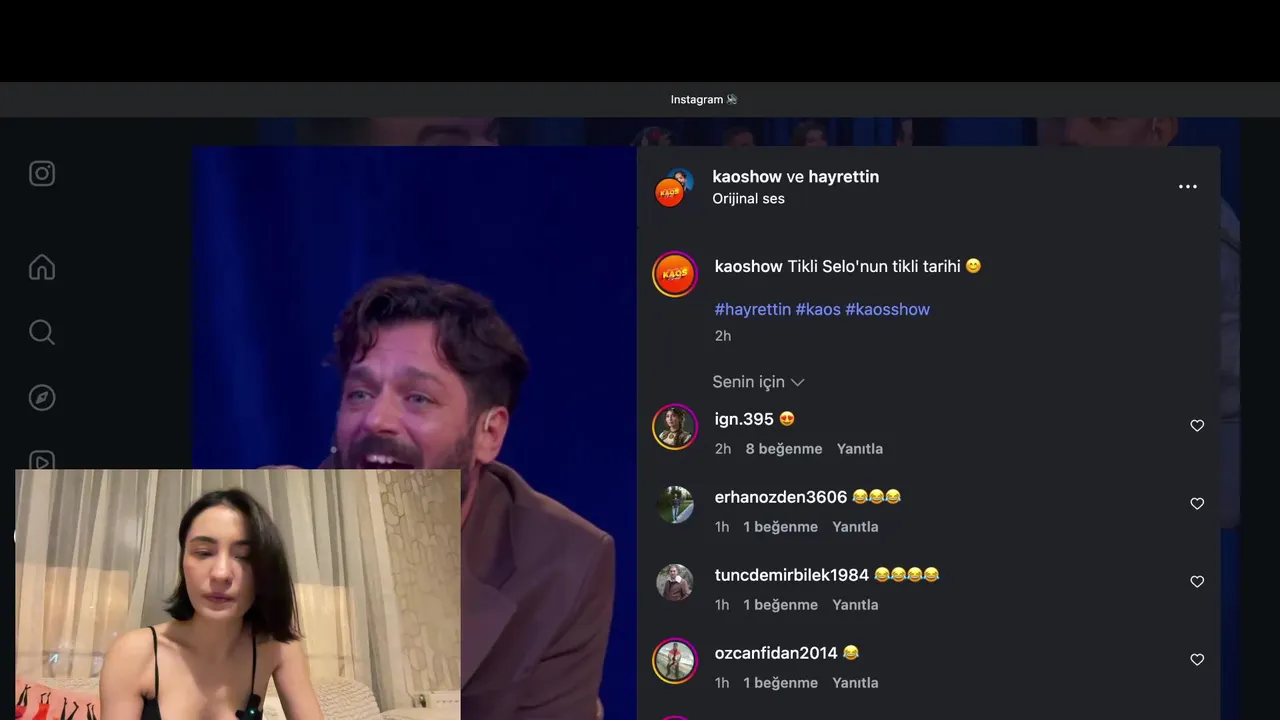Reply to ign.395 via Yanıtla

(x=860, y=449)
